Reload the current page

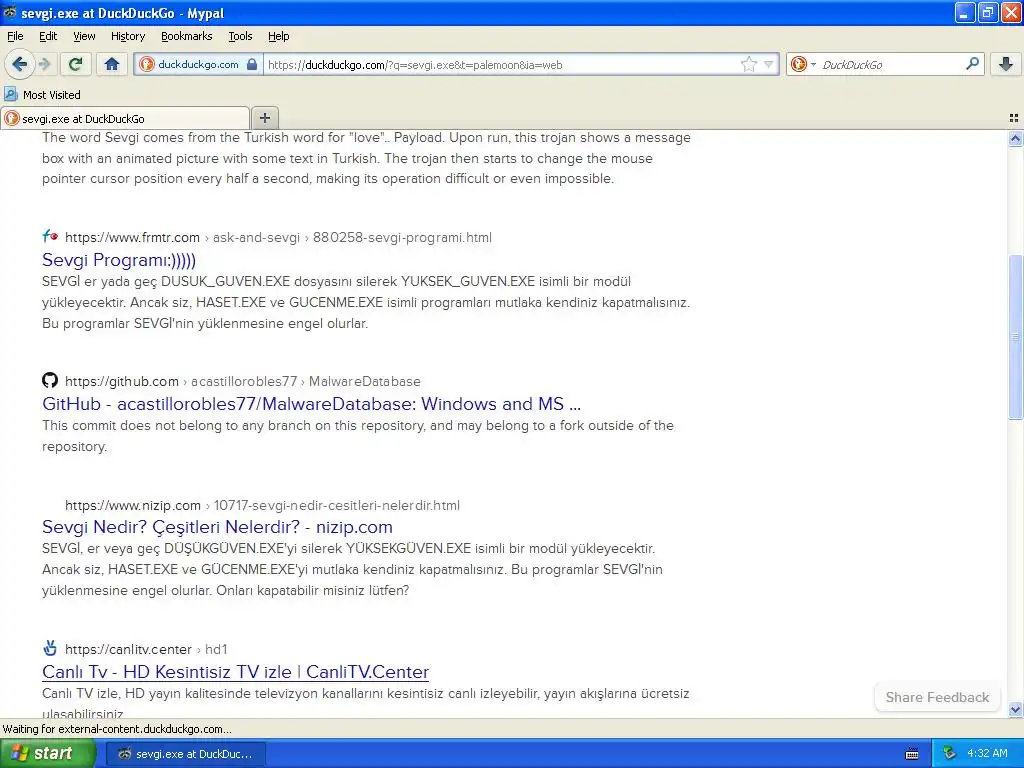(x=76, y=64)
